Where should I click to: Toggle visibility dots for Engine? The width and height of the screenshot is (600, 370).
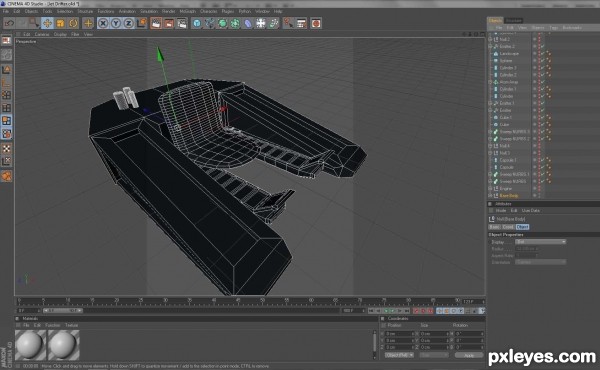[x=539, y=189]
